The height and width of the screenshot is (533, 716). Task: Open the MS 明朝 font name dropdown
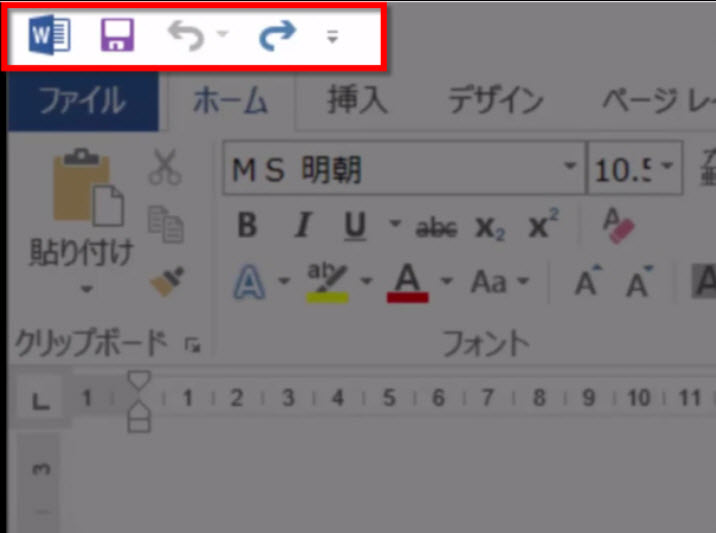tap(570, 167)
